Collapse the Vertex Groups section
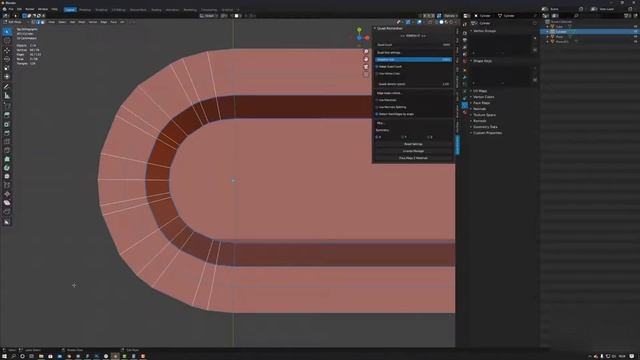This screenshot has width=640, height=360. 471,31
